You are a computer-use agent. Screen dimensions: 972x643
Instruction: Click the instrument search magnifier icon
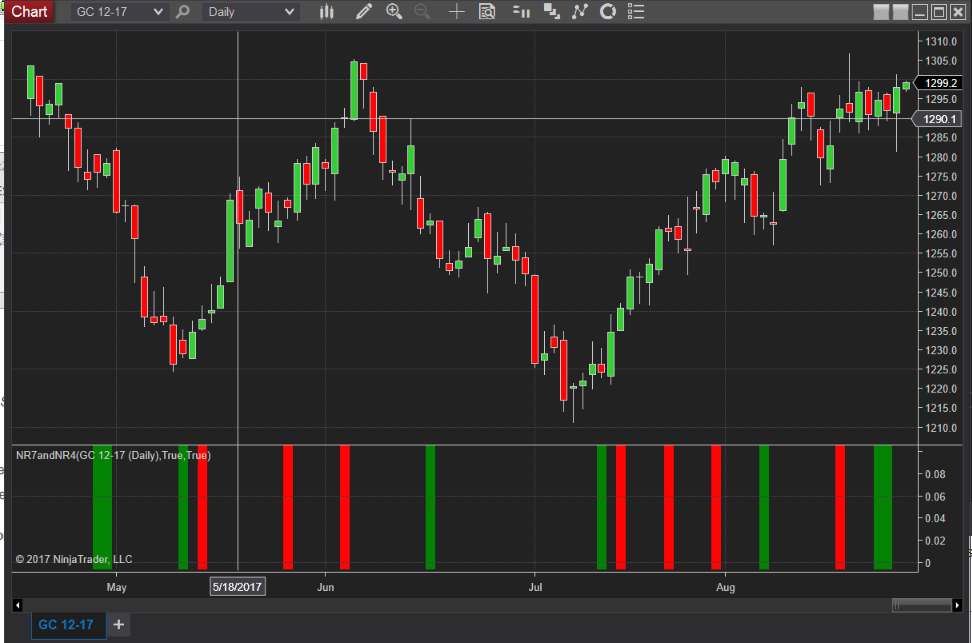[182, 12]
